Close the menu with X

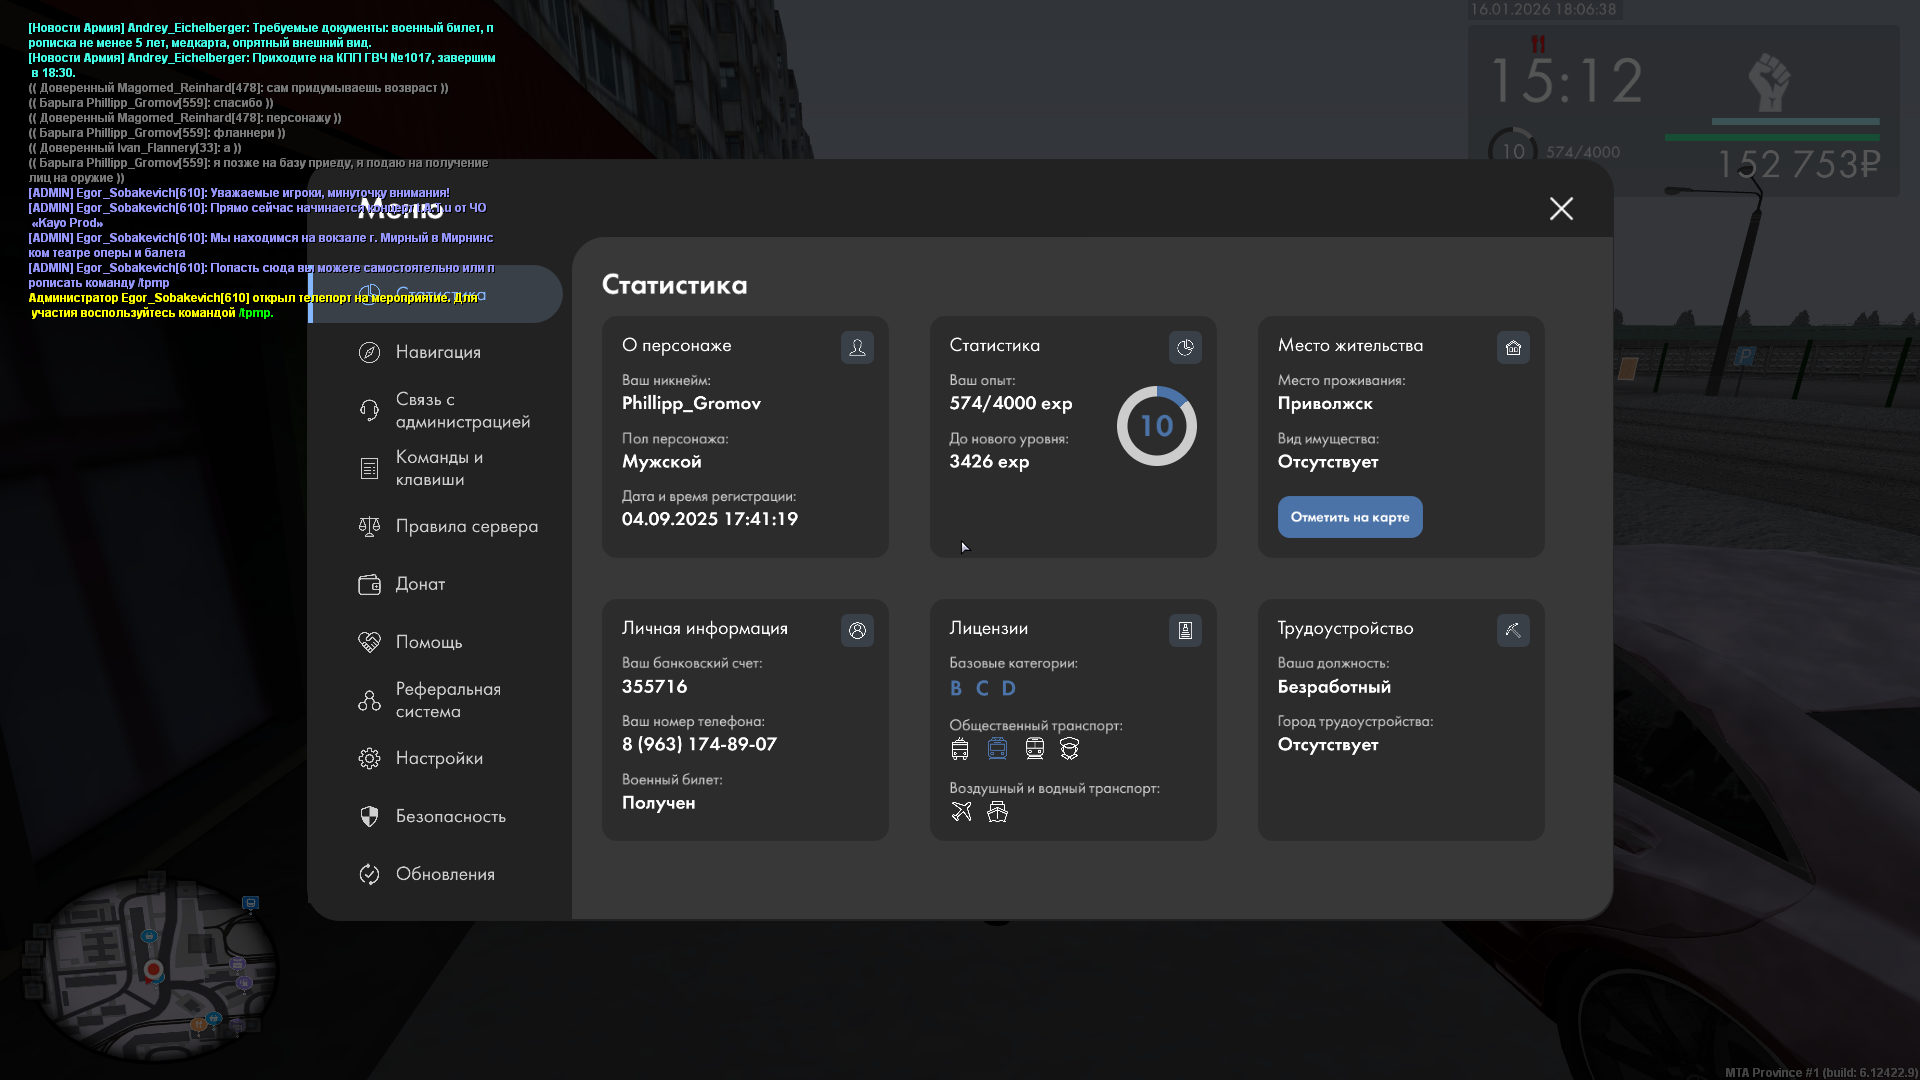(1561, 208)
